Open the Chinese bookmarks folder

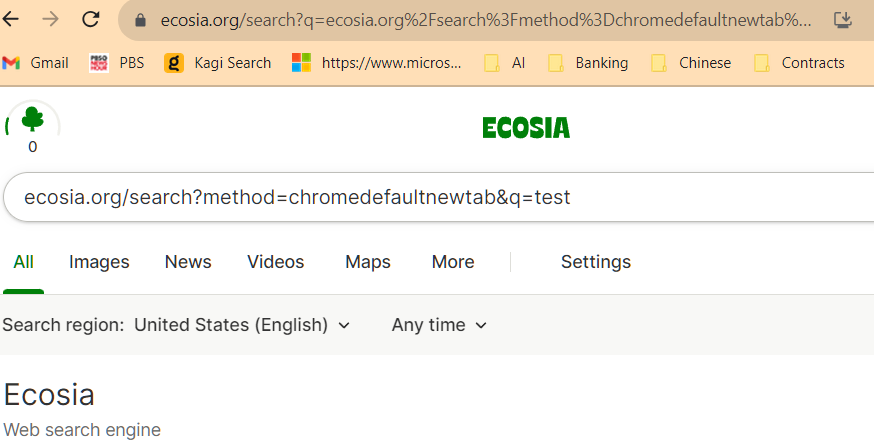(691, 63)
